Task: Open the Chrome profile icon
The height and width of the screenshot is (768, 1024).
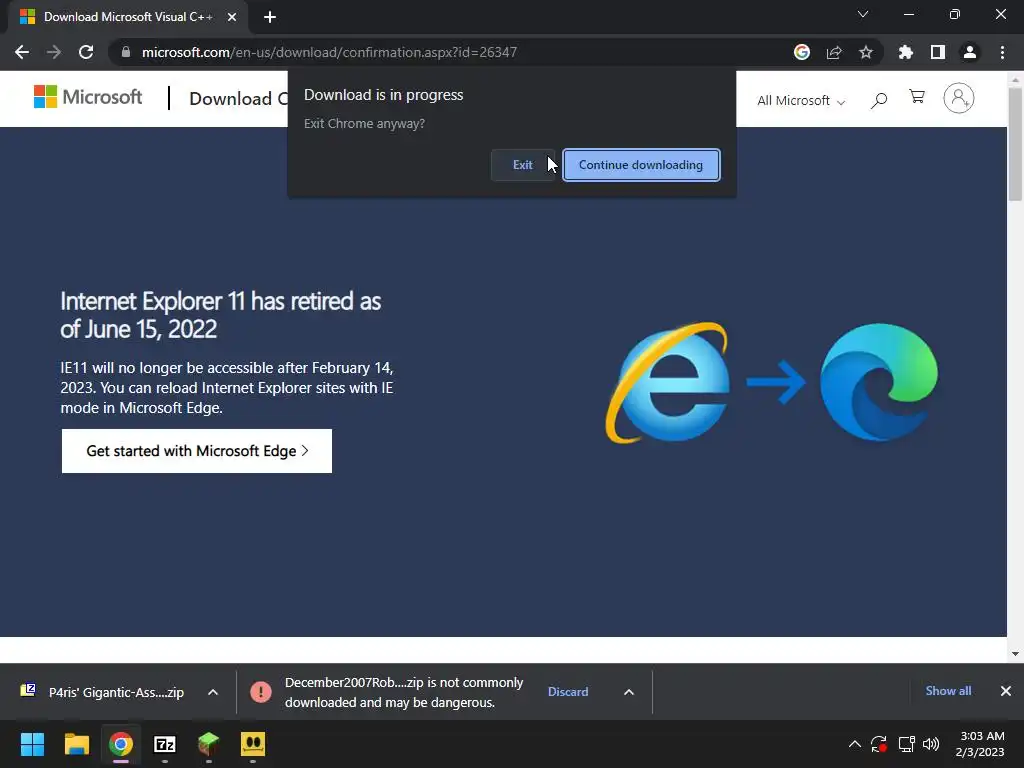Action: (x=970, y=52)
